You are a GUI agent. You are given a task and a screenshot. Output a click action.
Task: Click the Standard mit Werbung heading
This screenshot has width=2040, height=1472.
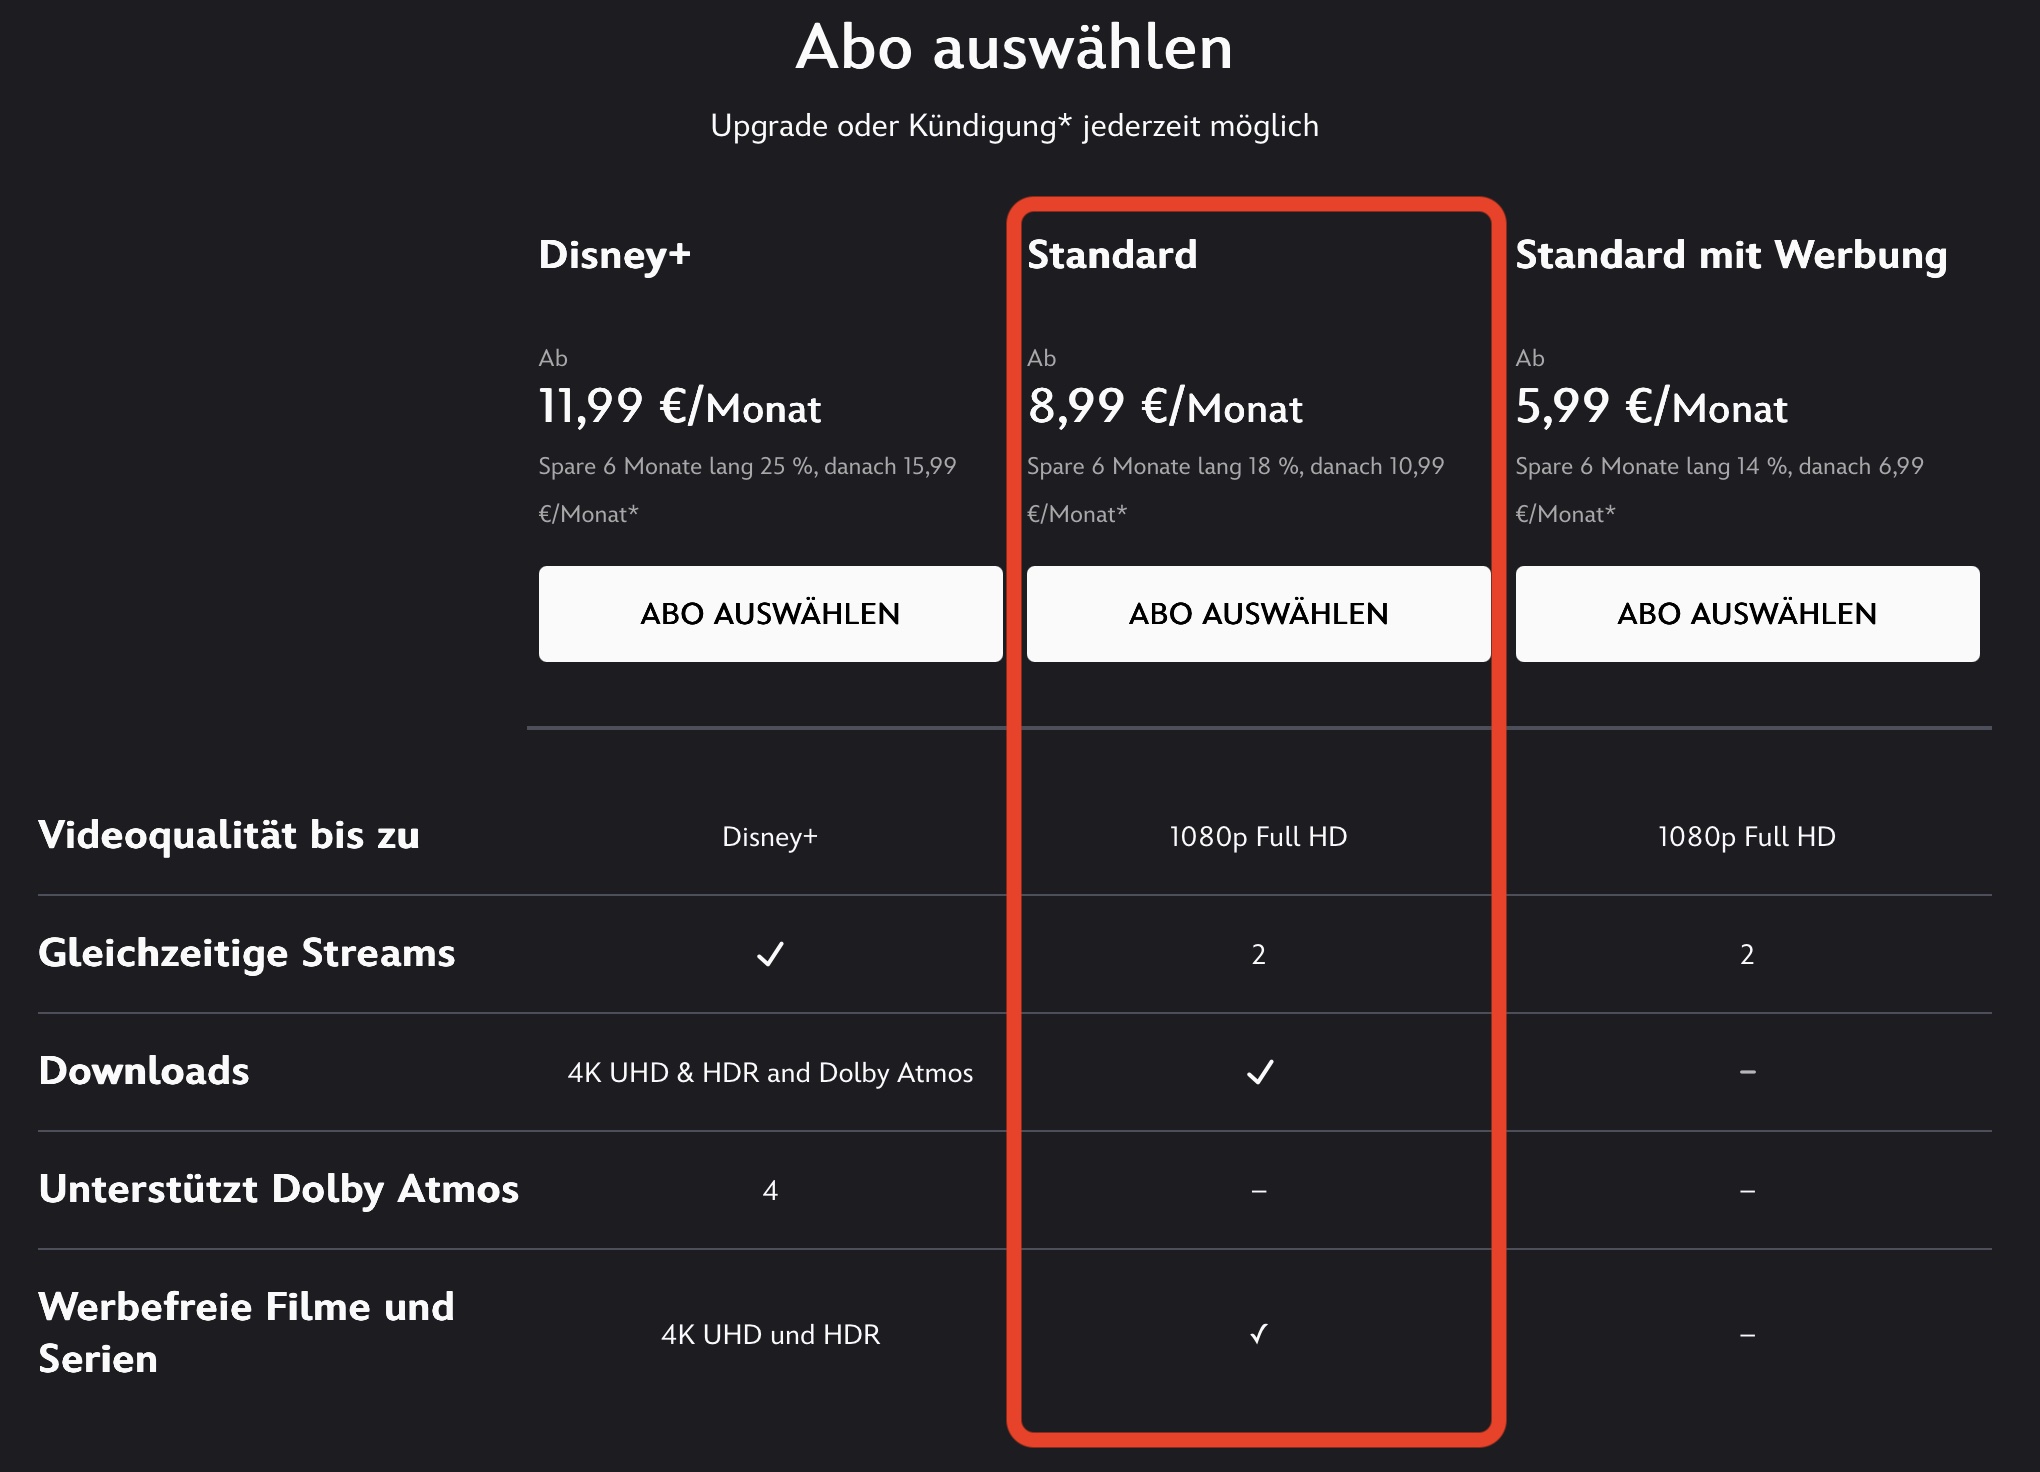[1732, 255]
